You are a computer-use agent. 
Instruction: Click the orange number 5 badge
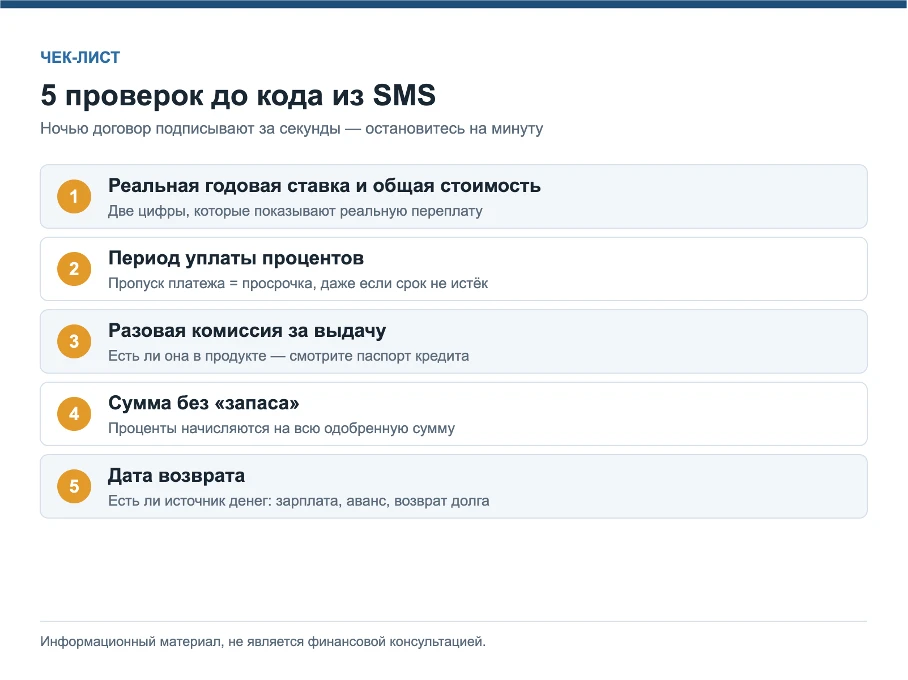[x=74, y=486]
